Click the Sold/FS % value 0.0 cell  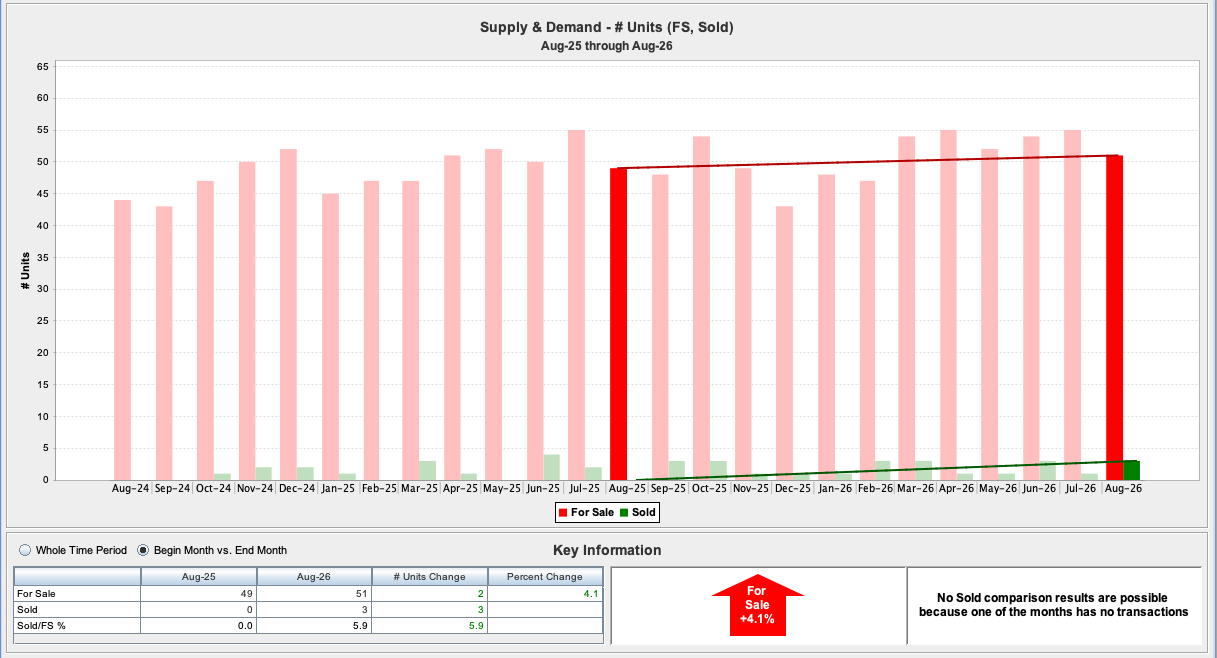[199, 625]
